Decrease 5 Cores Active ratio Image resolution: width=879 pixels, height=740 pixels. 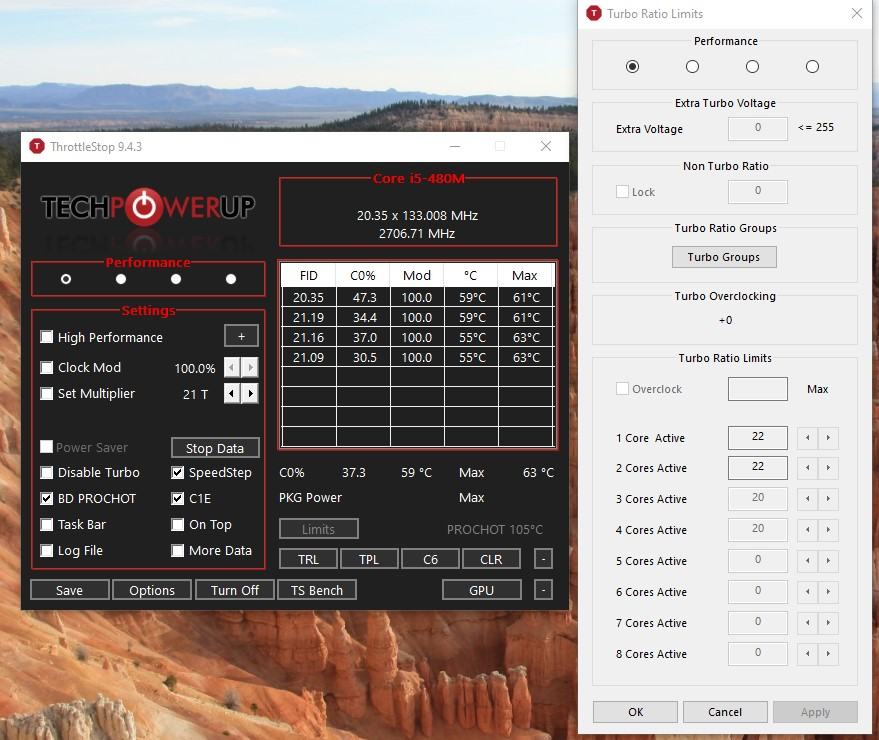(x=807, y=561)
